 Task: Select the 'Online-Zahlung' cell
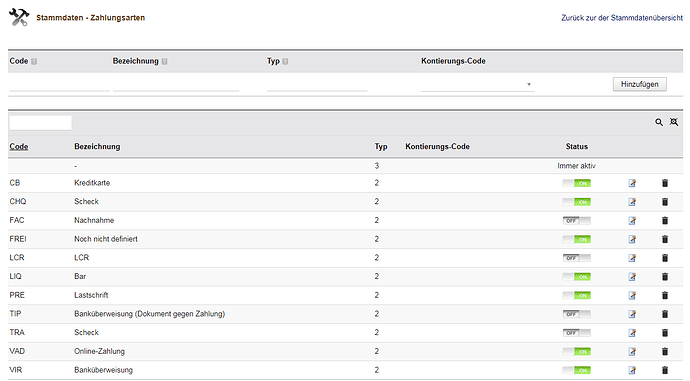point(99,351)
